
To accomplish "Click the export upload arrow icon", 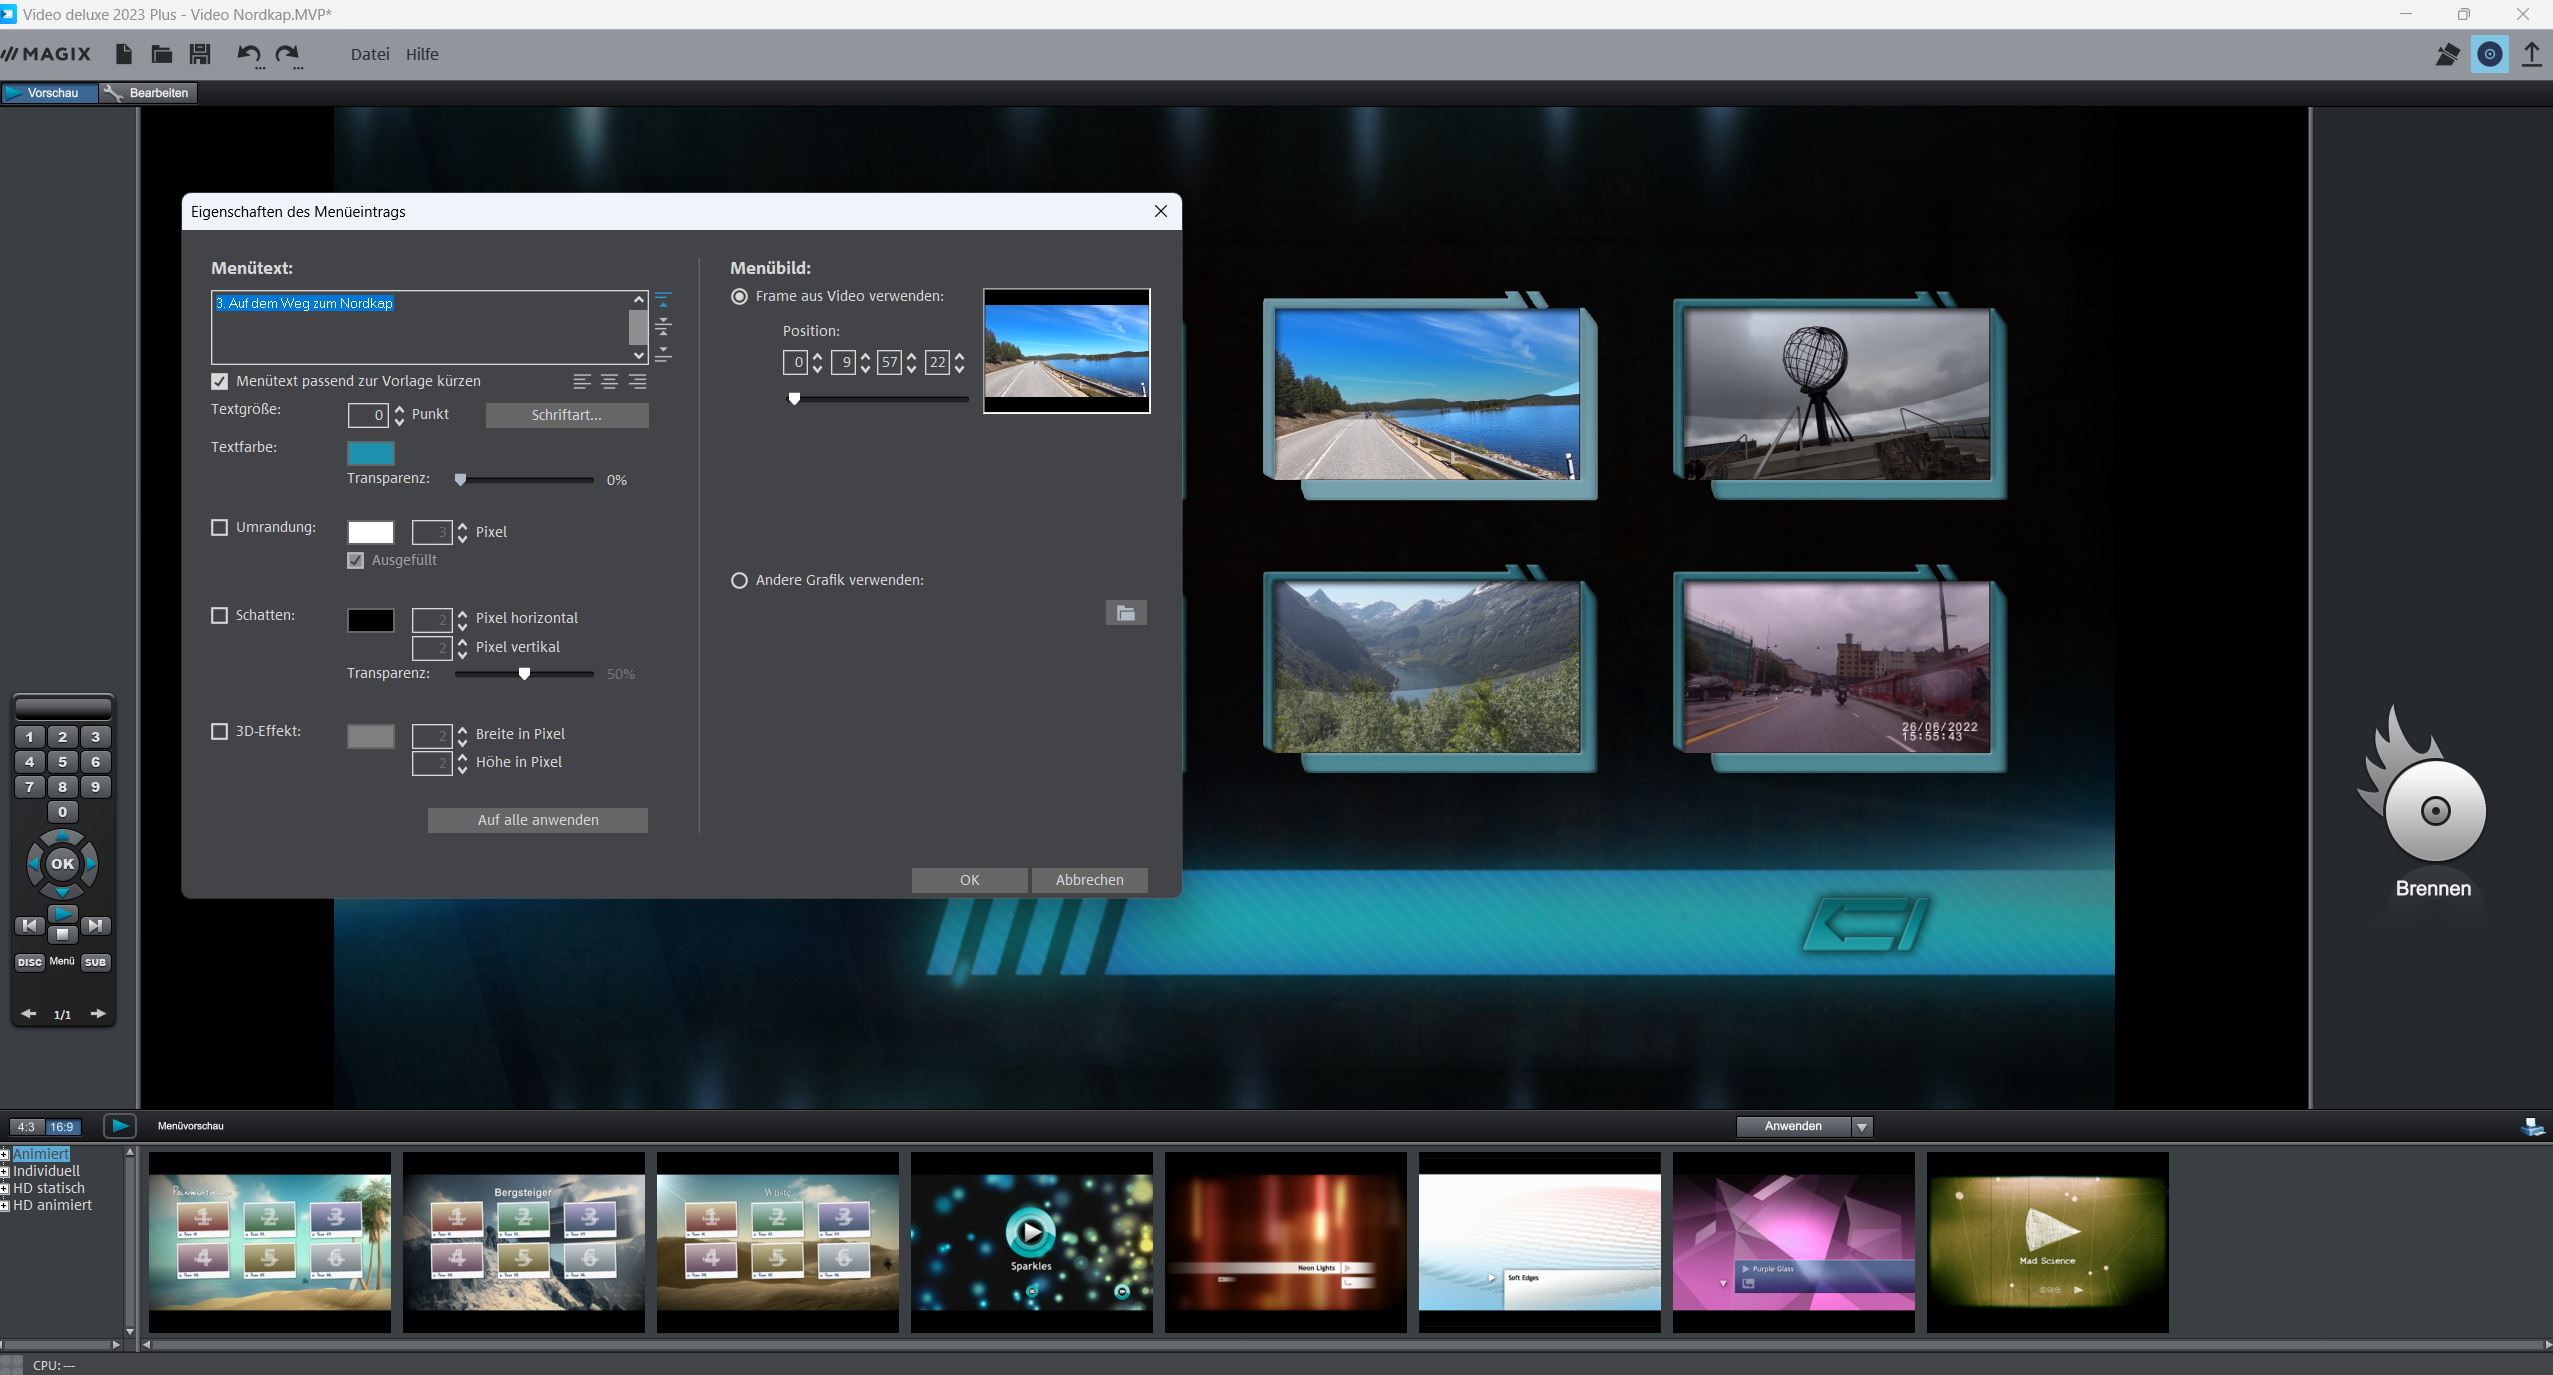I will pos(2531,54).
